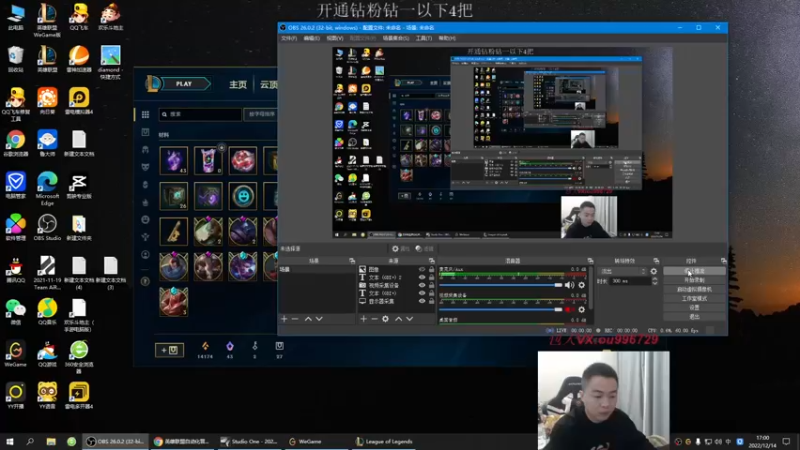Adjust transition duration stepper arrows
The width and height of the screenshot is (800, 450).
(x=655, y=281)
